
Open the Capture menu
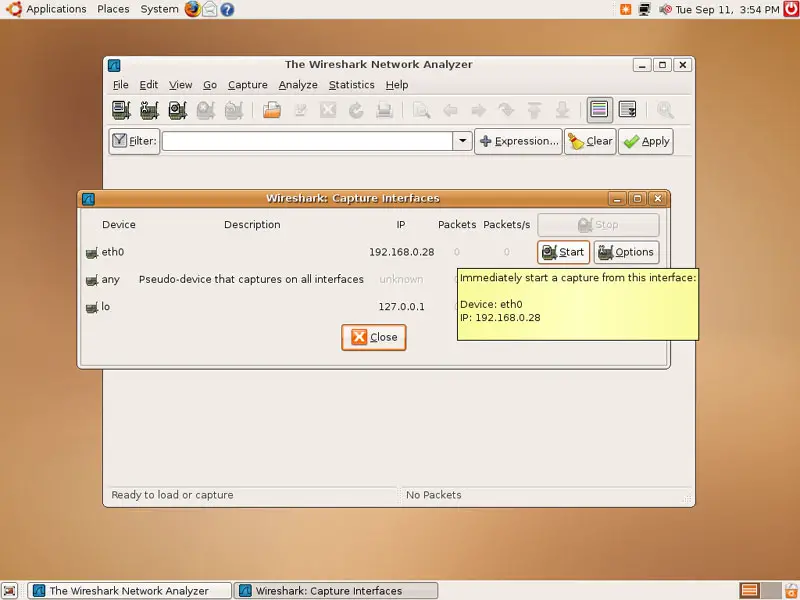(x=247, y=85)
